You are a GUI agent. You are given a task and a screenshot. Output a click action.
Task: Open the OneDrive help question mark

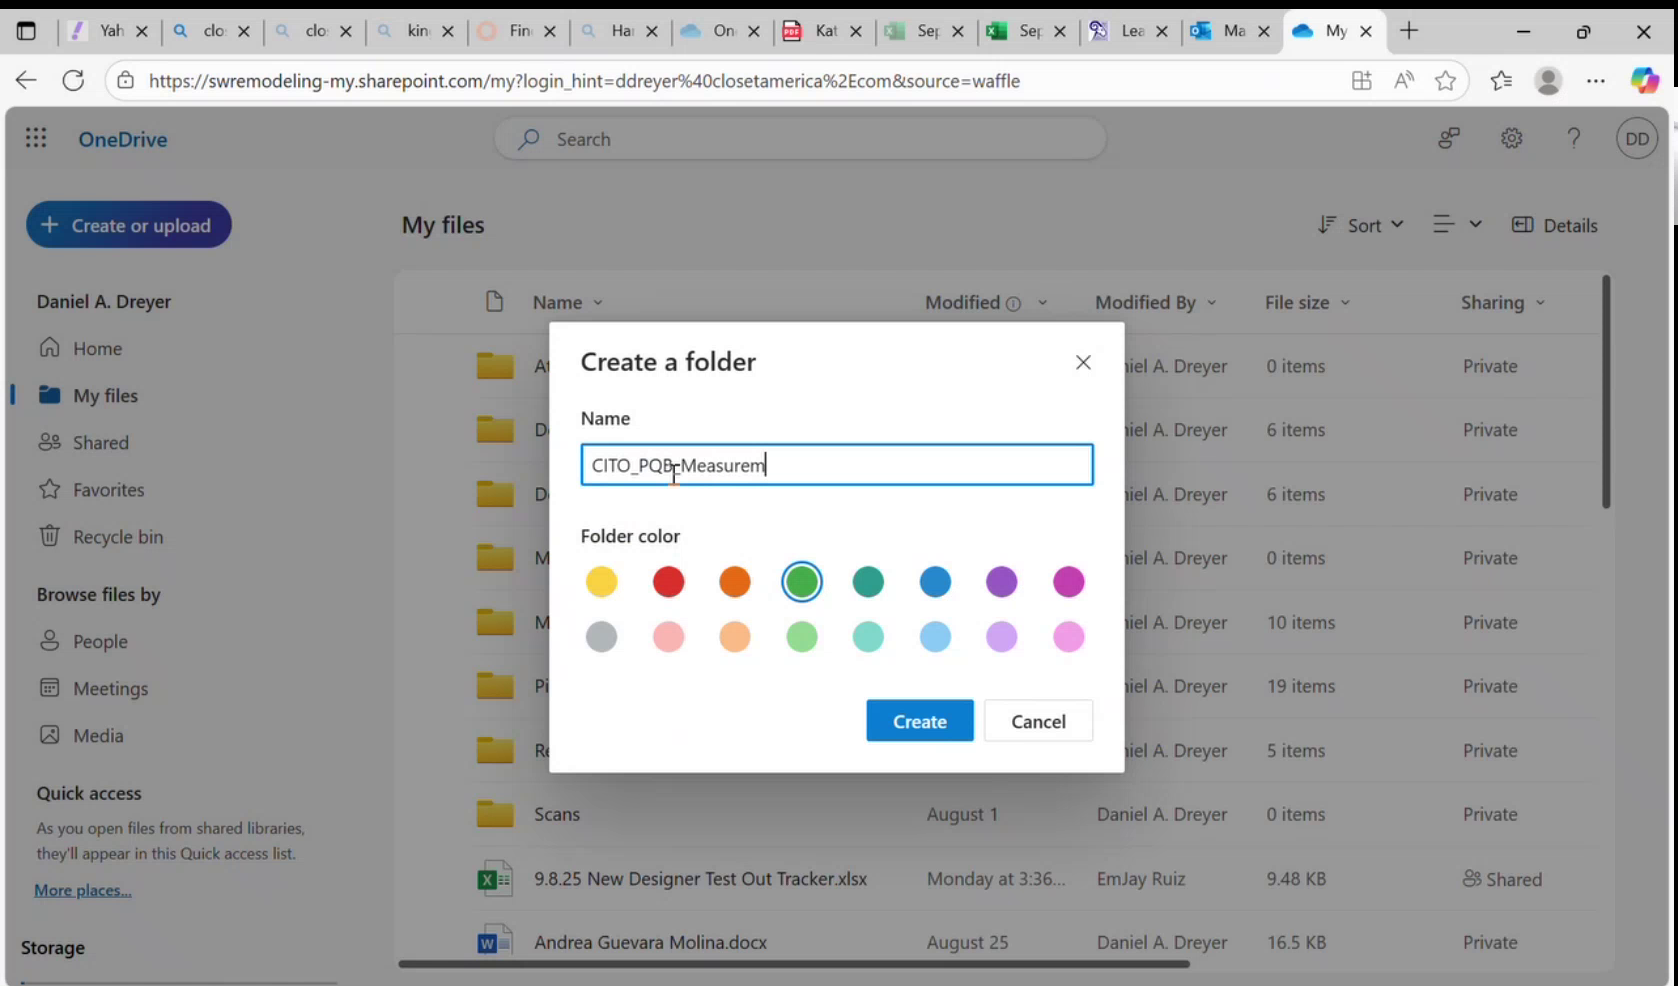coord(1574,138)
